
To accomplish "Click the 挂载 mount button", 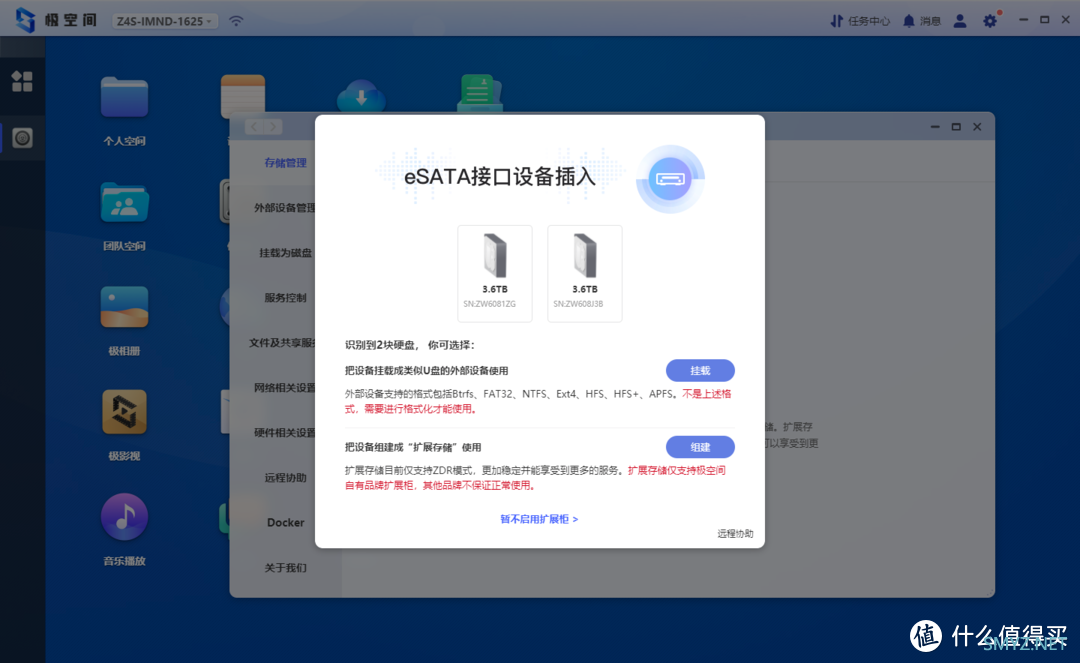I will tap(700, 370).
